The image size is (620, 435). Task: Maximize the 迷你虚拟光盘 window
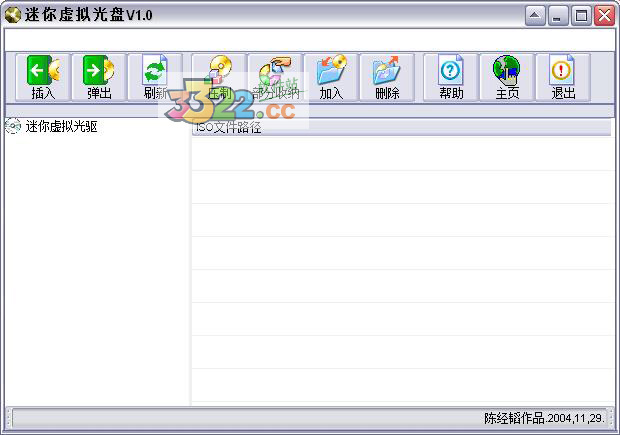click(581, 16)
